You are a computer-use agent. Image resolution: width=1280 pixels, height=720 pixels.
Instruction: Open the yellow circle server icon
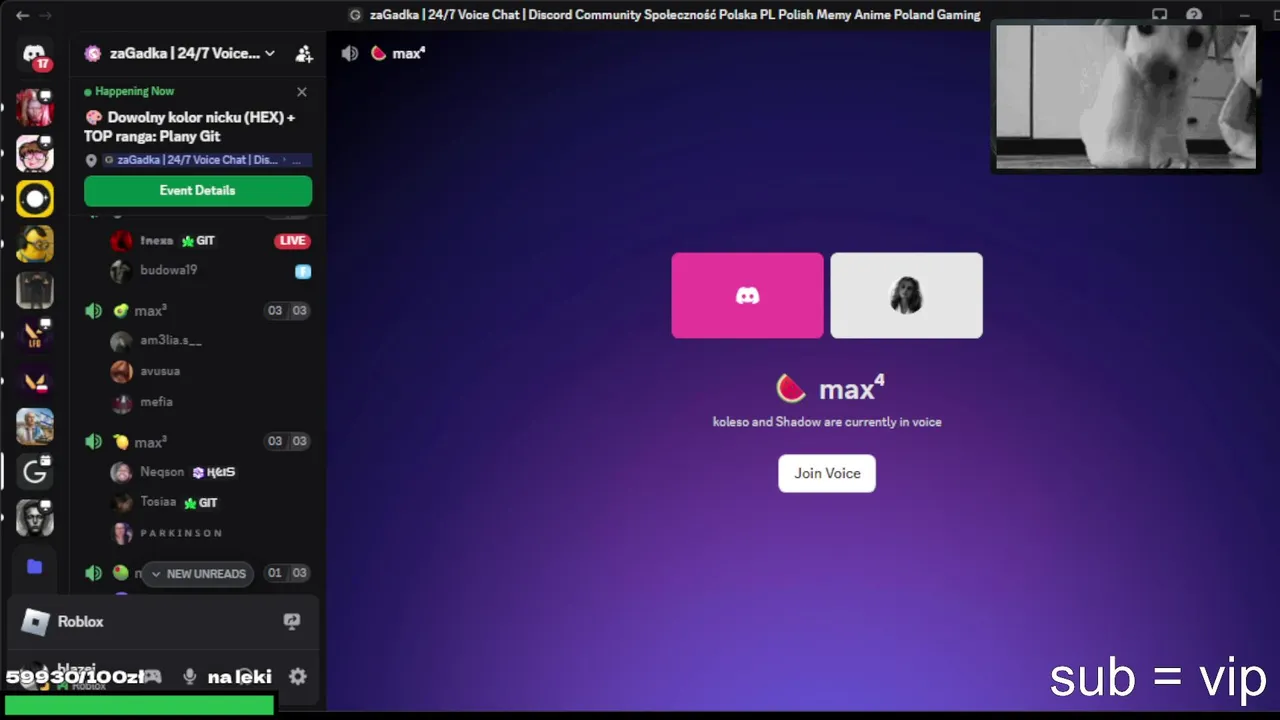[x=35, y=198]
